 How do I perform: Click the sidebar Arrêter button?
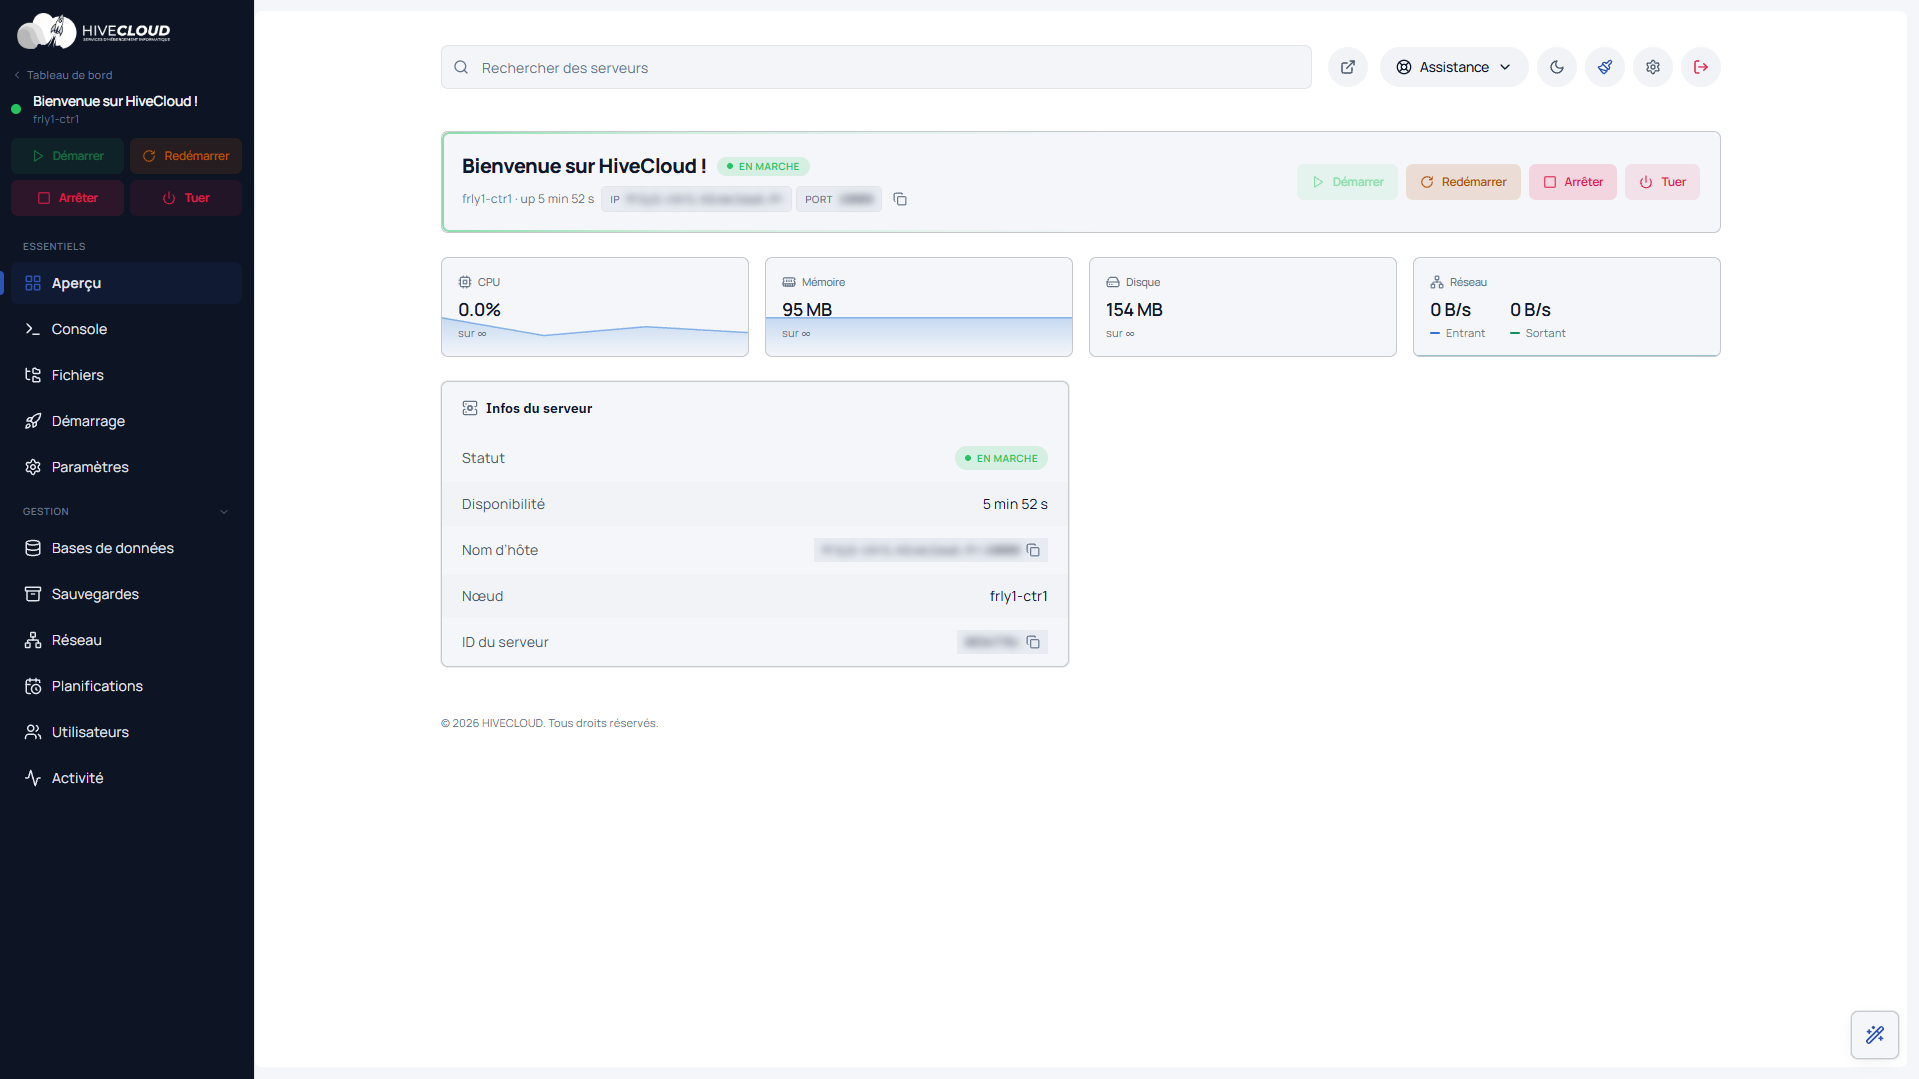tap(68, 198)
